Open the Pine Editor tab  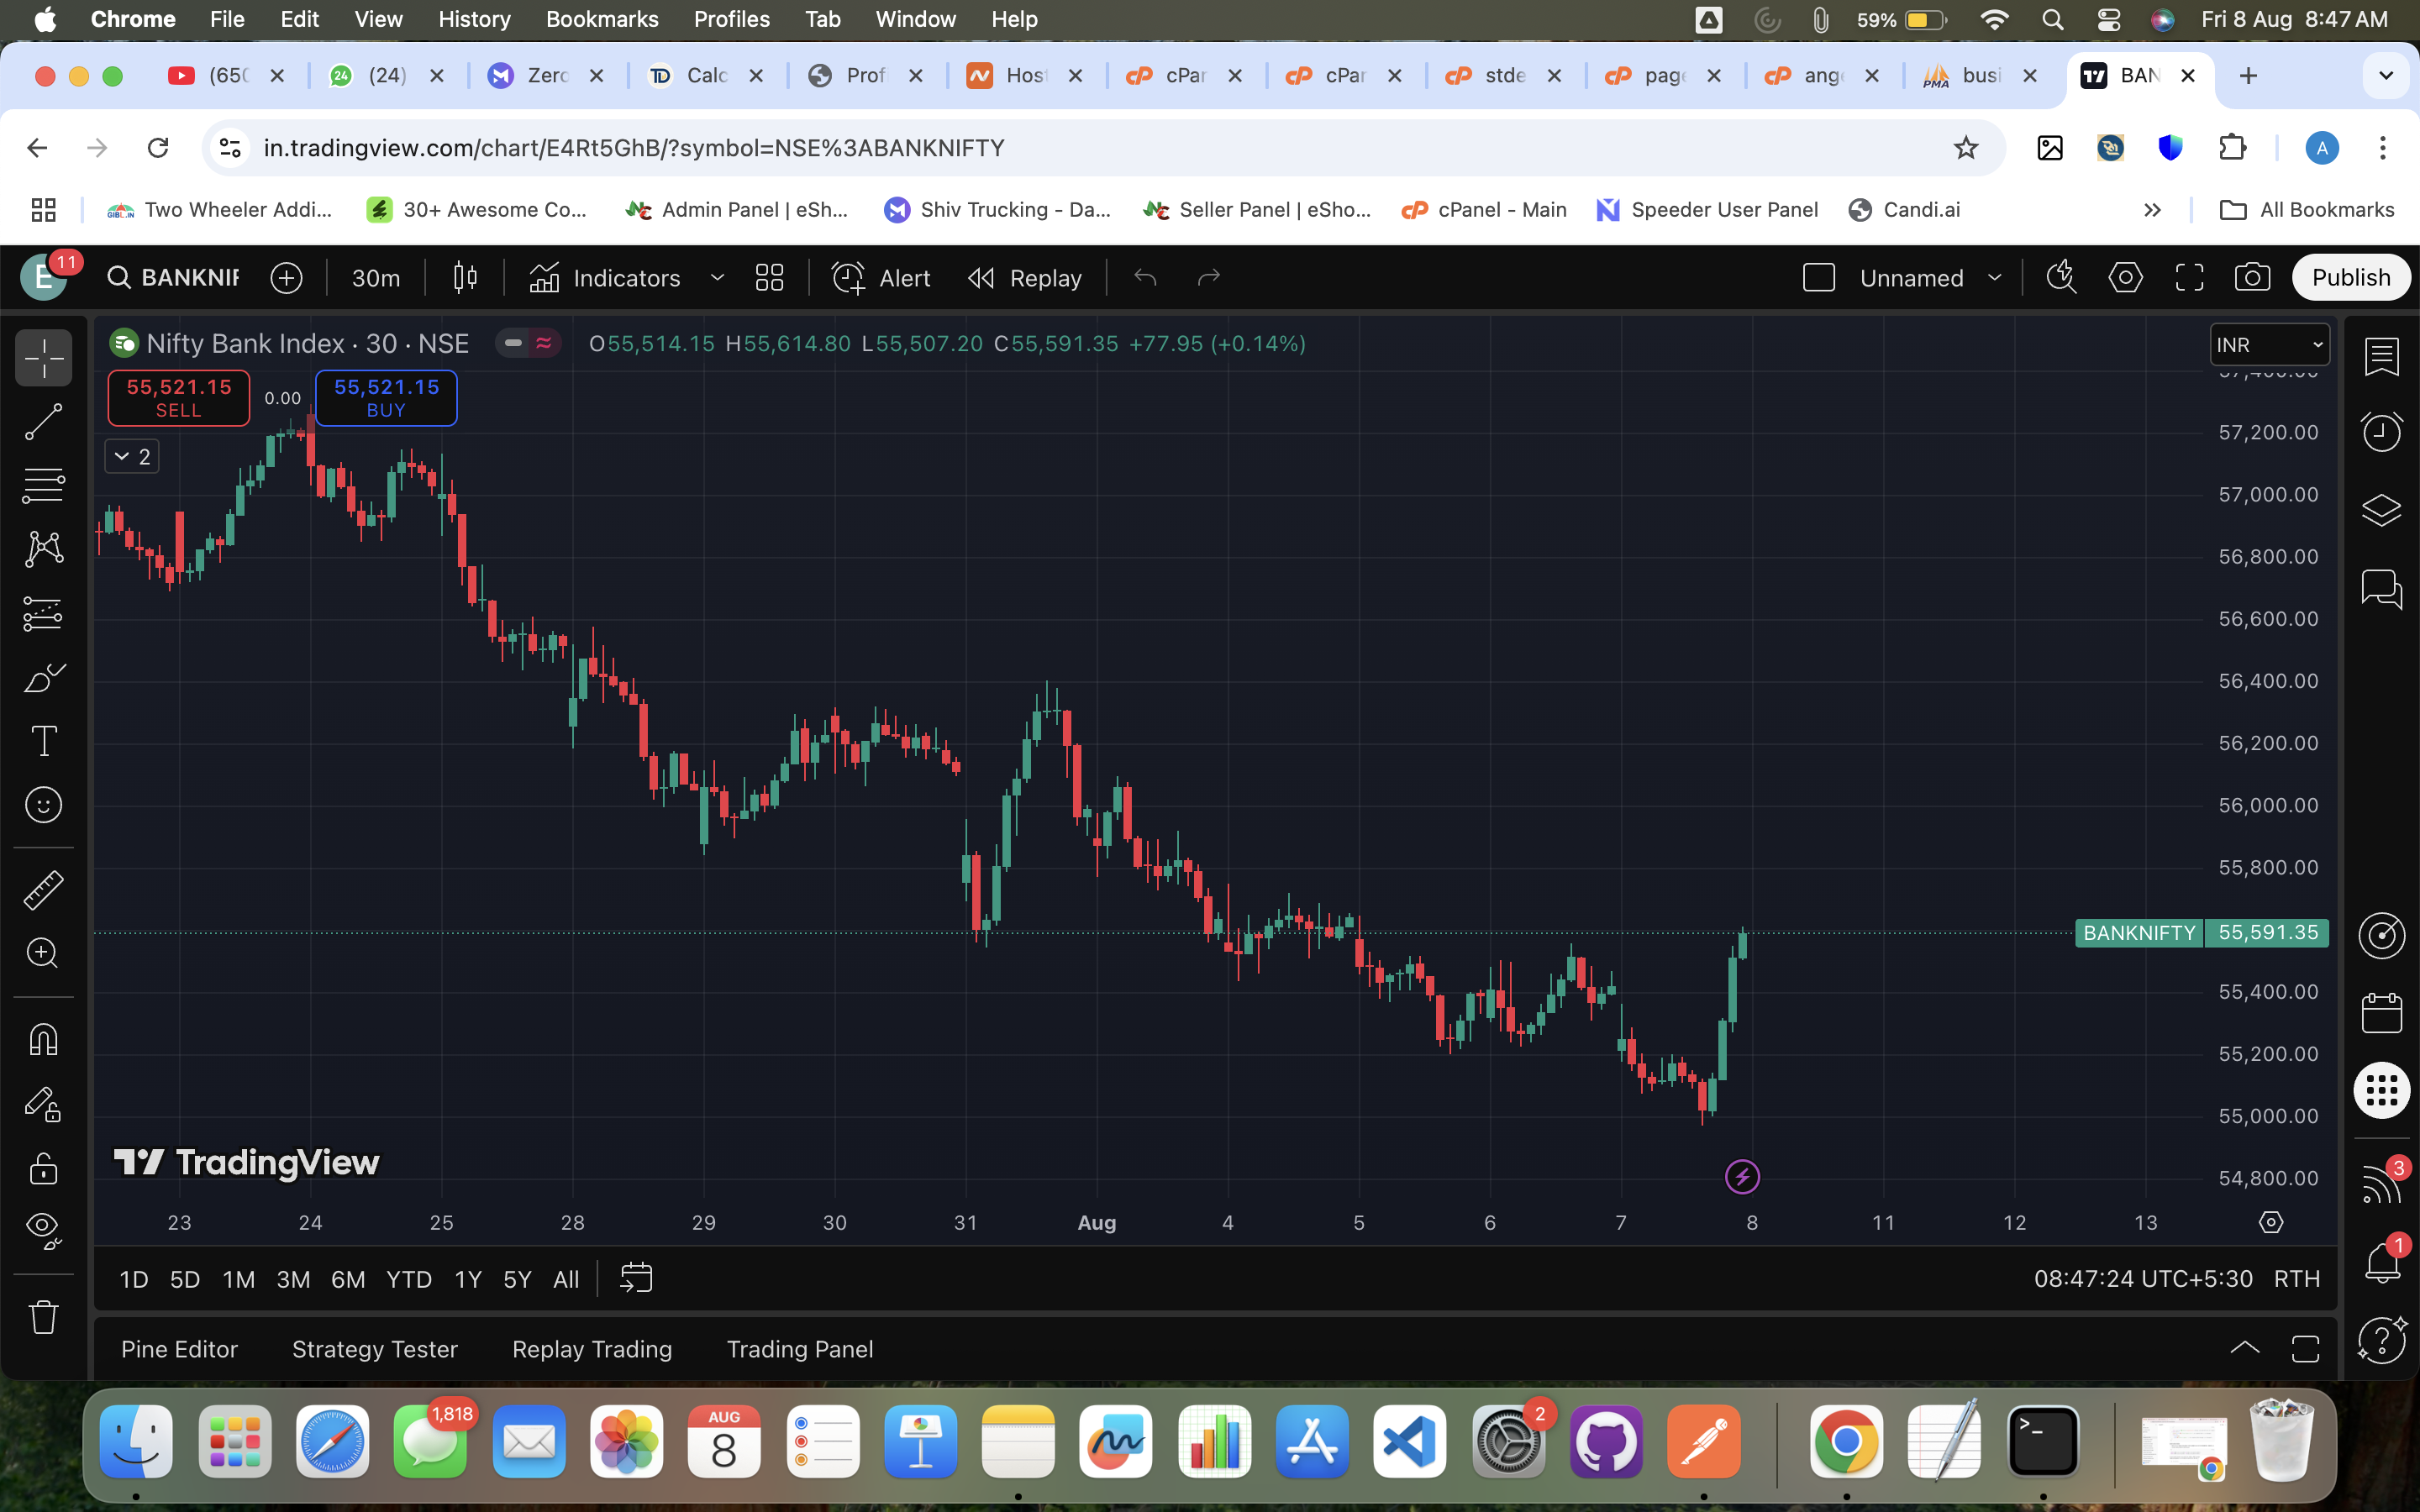pos(180,1349)
